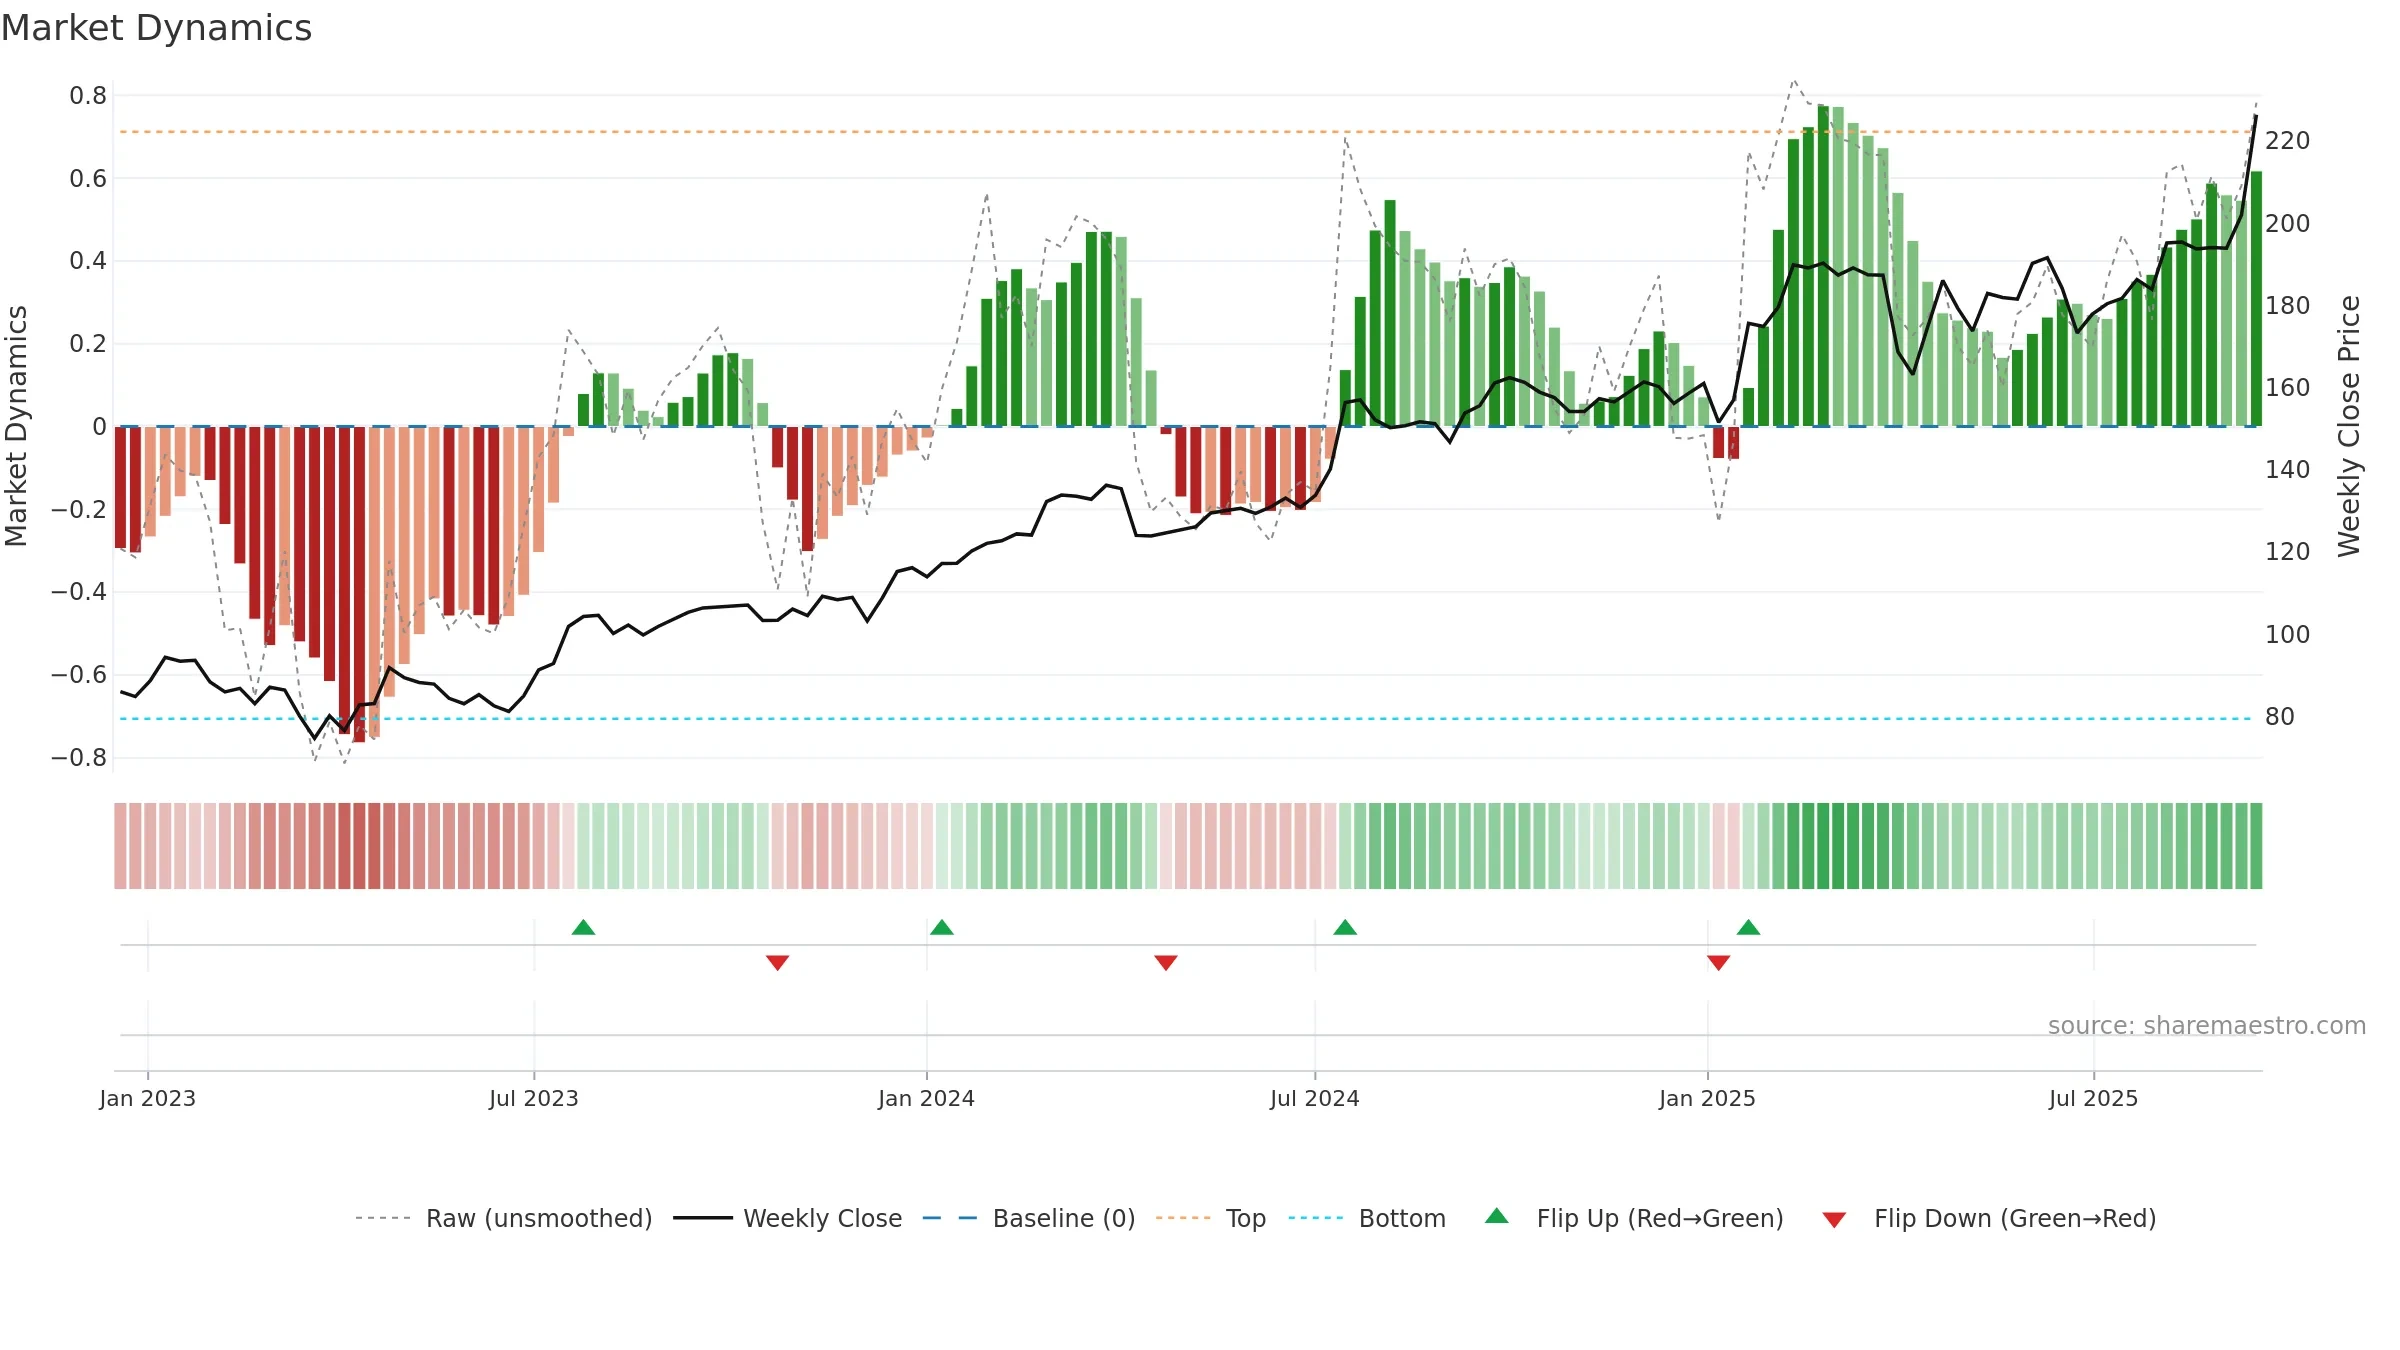Toggle the Flip Up (Red→Green) legend entry
This screenshot has width=2400, height=1350.
point(1634,1218)
